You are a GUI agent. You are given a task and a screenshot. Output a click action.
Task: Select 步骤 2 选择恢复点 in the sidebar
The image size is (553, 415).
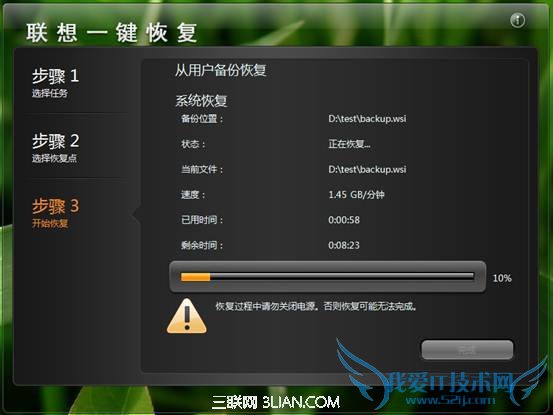point(55,148)
